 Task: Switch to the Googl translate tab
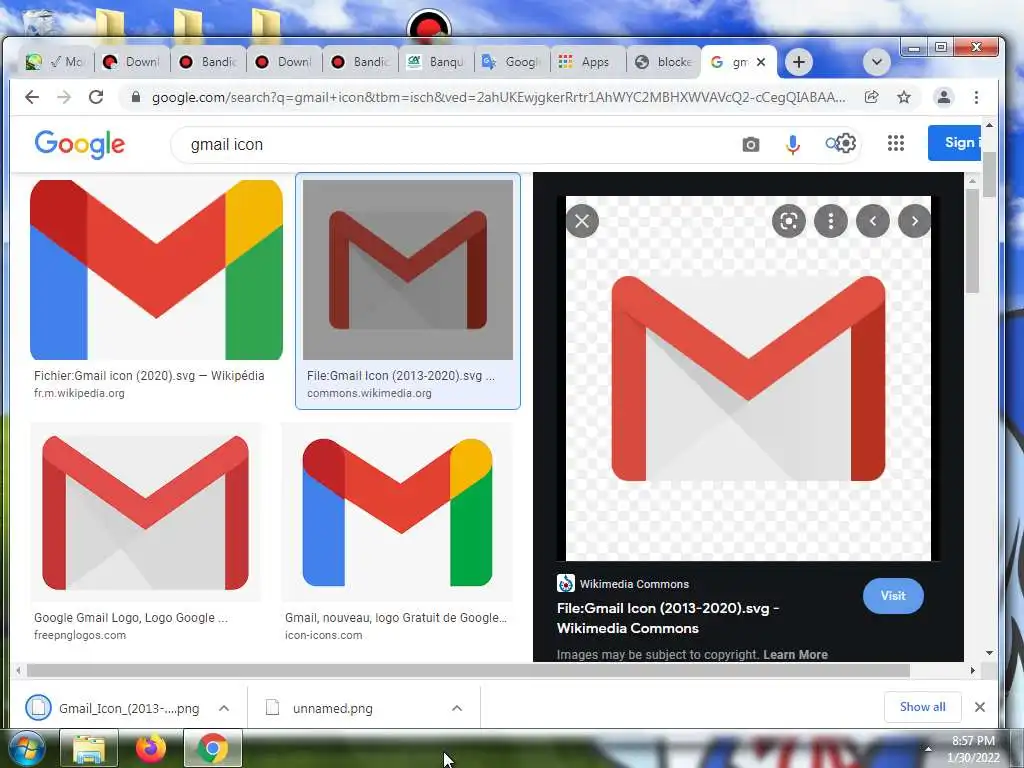point(512,62)
